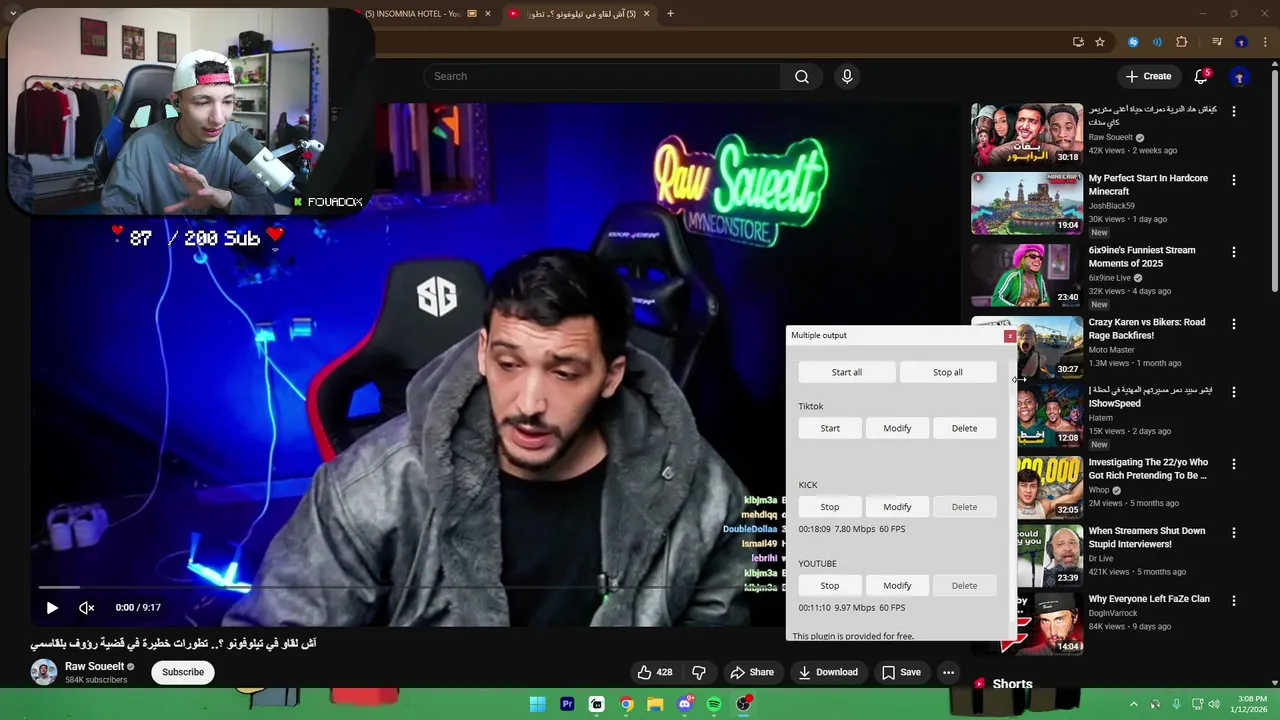Viewport: 1280px width, 720px height.
Task: Start the Tiktok output
Action: (x=830, y=428)
